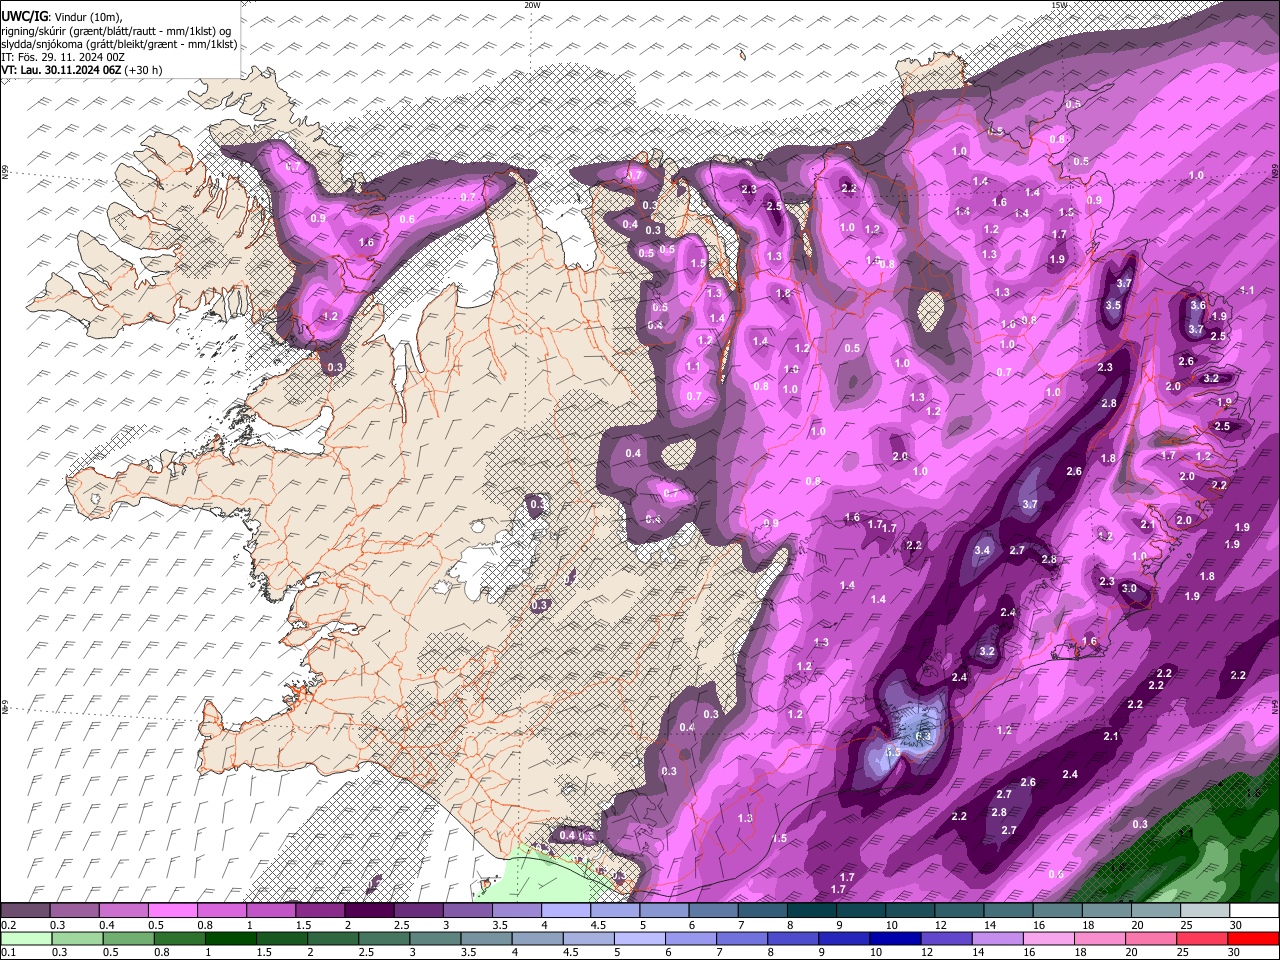Image resolution: width=1280 pixels, height=960 pixels.
Task: Pick the darkest green 1 rain legend swatch
Action: coord(230,938)
